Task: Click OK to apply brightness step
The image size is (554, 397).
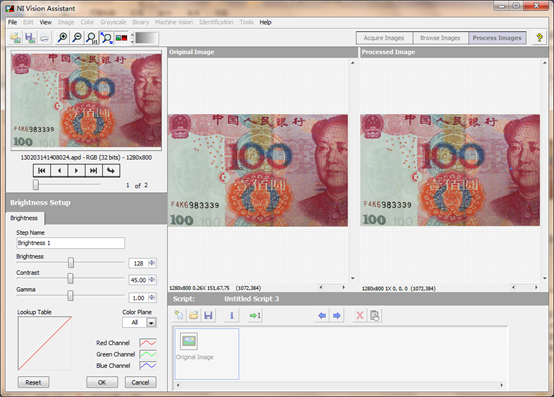Action: [x=102, y=382]
